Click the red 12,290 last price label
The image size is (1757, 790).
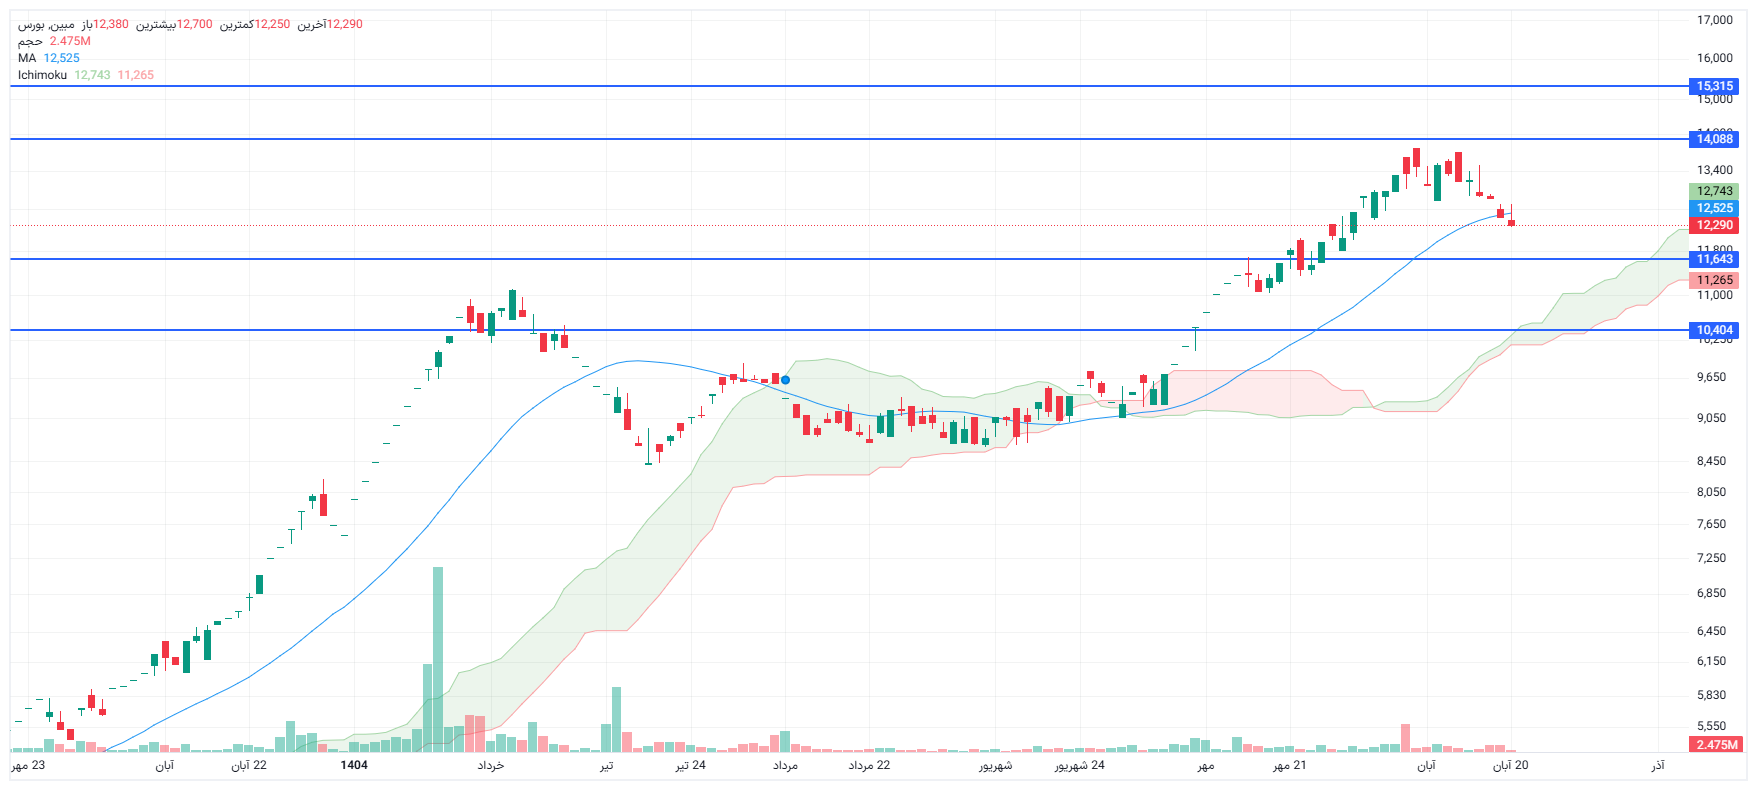(1714, 225)
